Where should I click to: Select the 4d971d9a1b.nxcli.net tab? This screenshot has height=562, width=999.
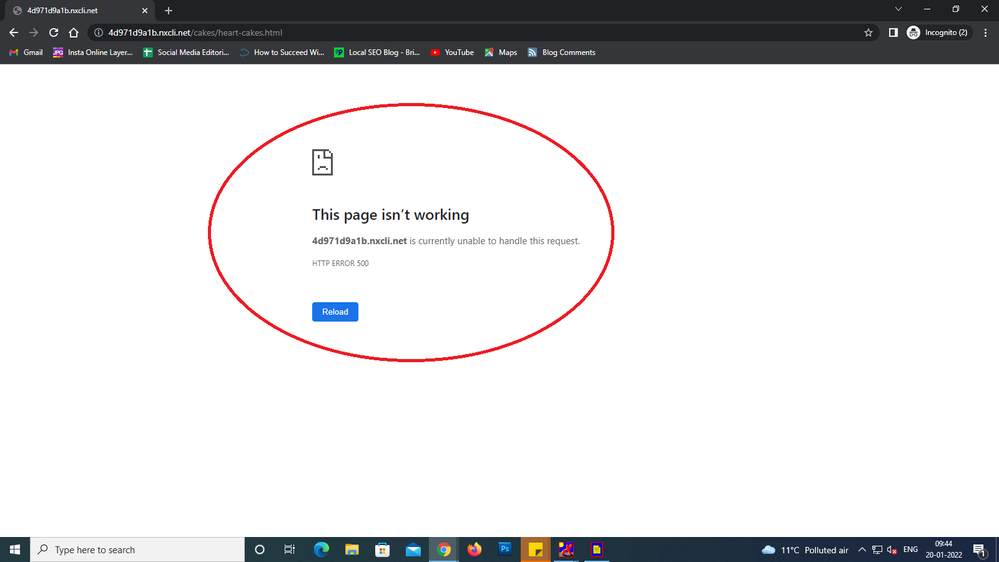click(x=70, y=10)
